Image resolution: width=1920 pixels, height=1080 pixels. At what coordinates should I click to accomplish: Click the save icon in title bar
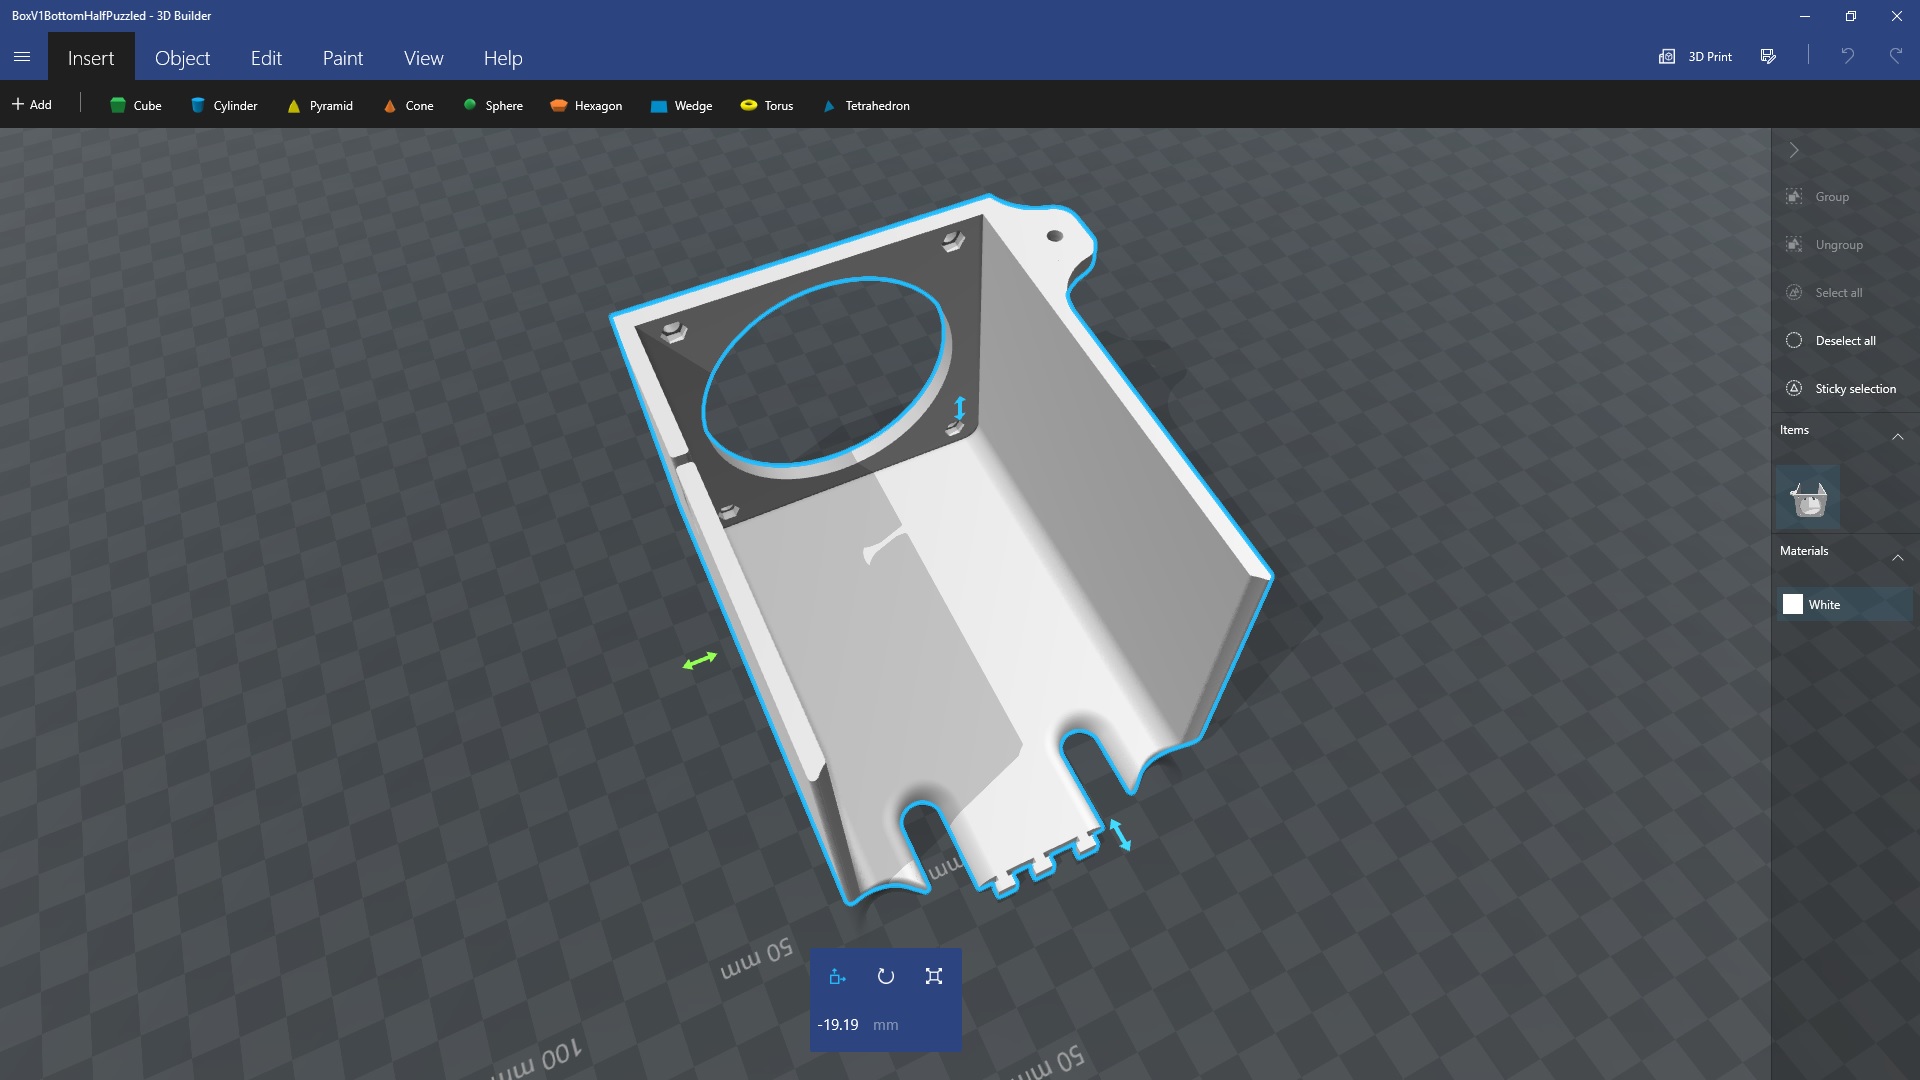1768,57
